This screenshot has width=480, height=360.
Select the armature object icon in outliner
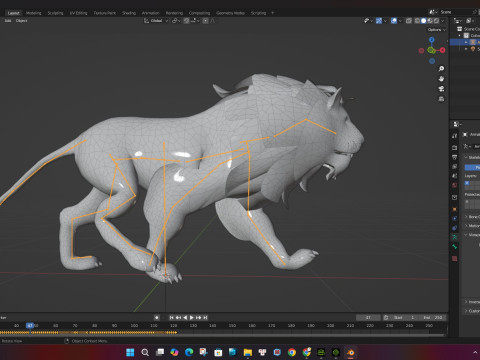point(473,42)
